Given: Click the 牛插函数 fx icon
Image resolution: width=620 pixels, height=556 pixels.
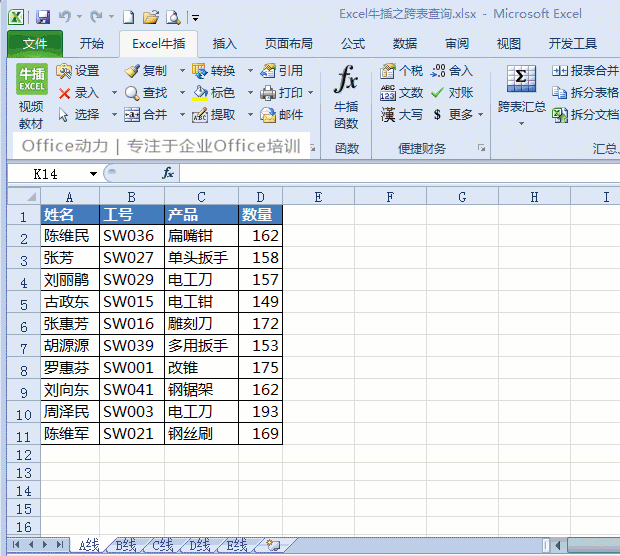Looking at the screenshot, I should 346,79.
